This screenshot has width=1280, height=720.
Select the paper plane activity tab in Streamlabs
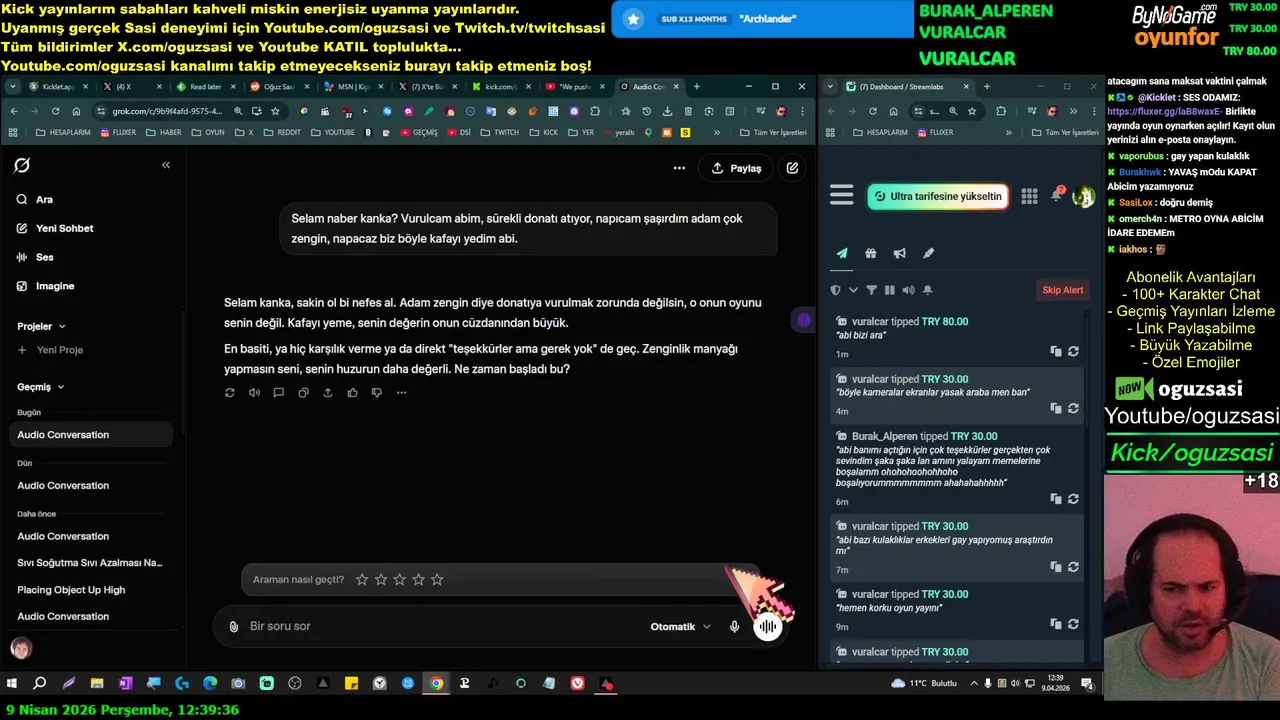pos(842,254)
